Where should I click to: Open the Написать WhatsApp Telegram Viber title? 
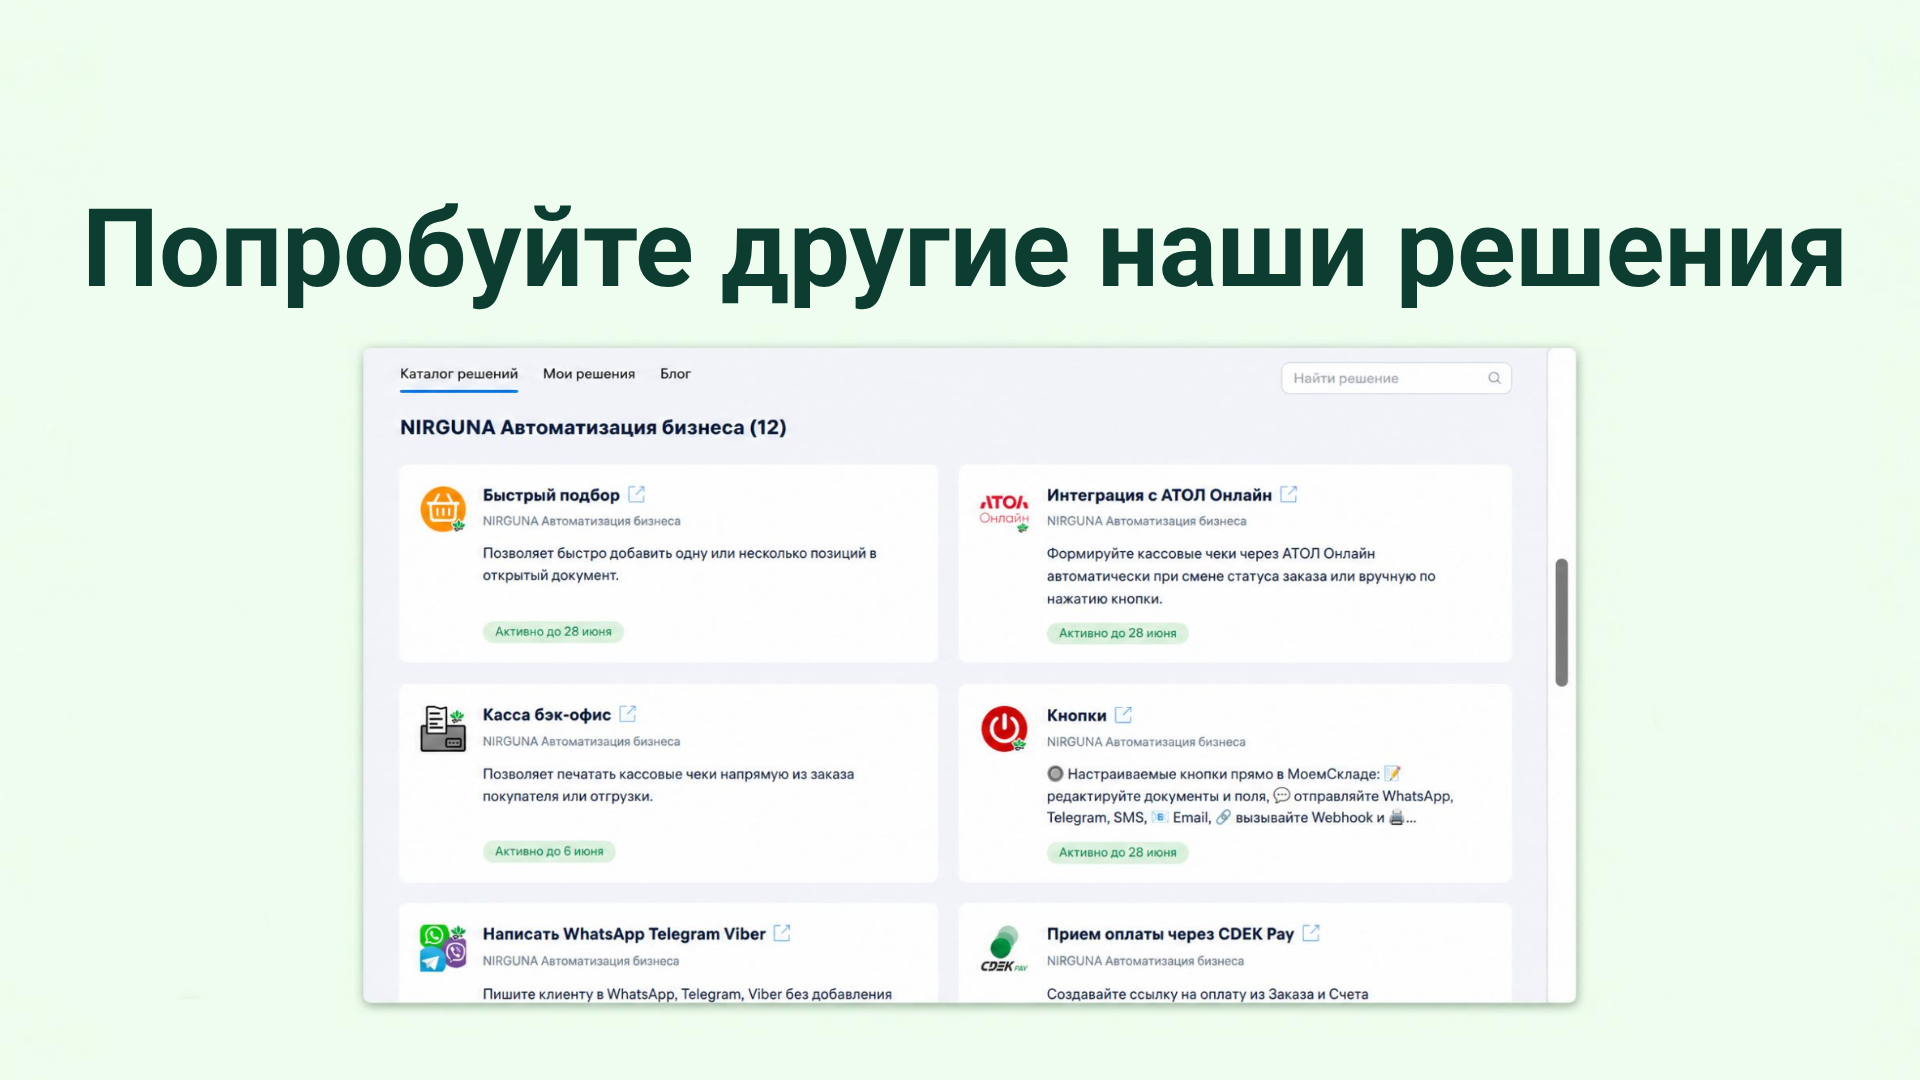[624, 934]
